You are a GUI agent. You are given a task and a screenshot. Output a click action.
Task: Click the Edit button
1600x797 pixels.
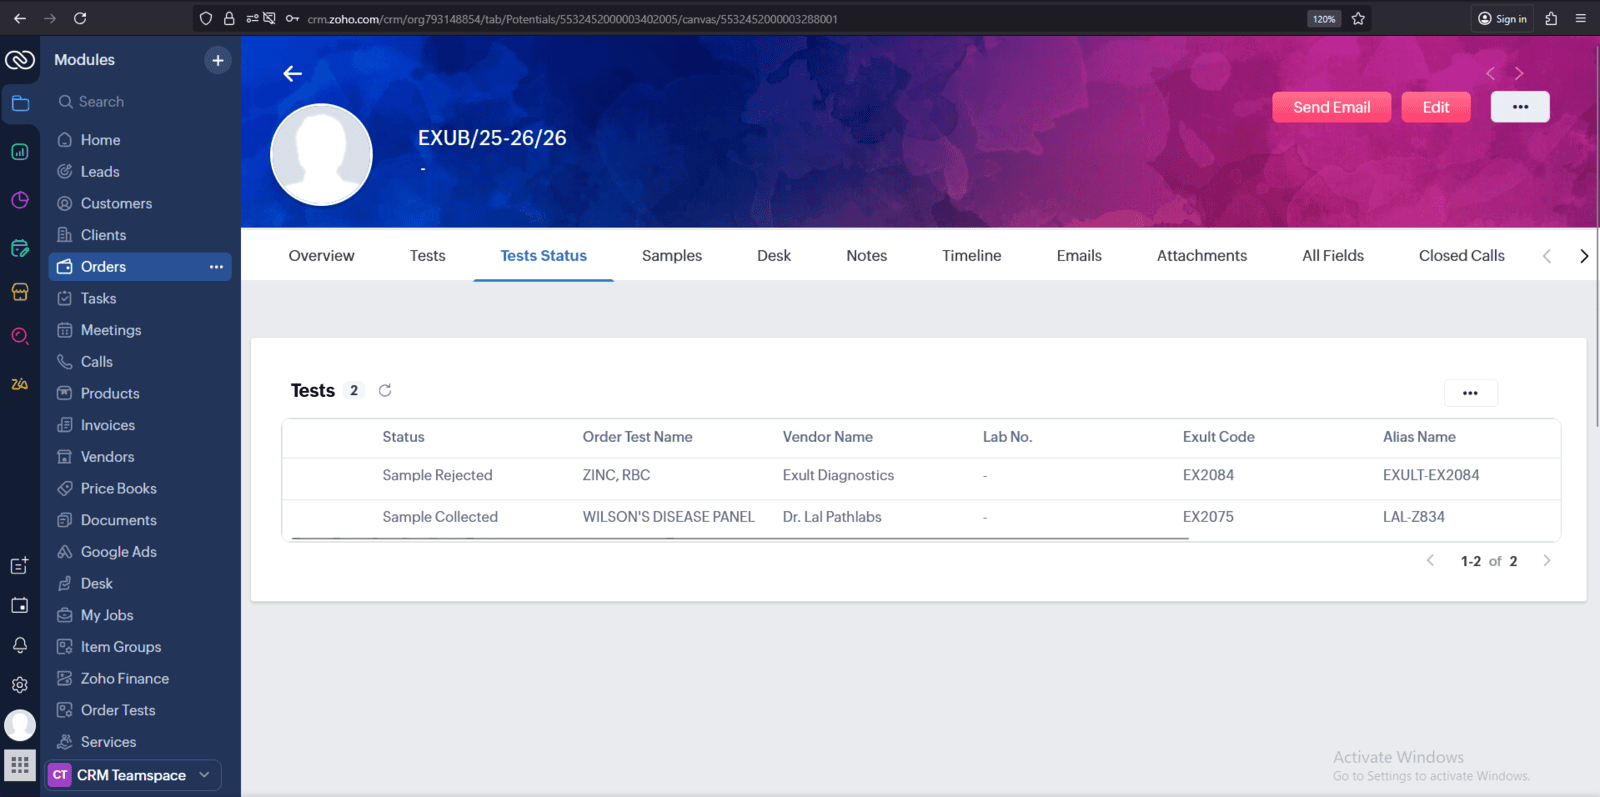(x=1435, y=107)
